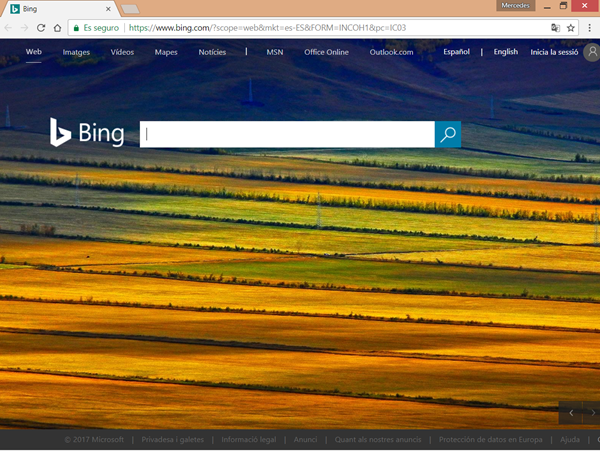Open a new browser tab

click(x=130, y=9)
